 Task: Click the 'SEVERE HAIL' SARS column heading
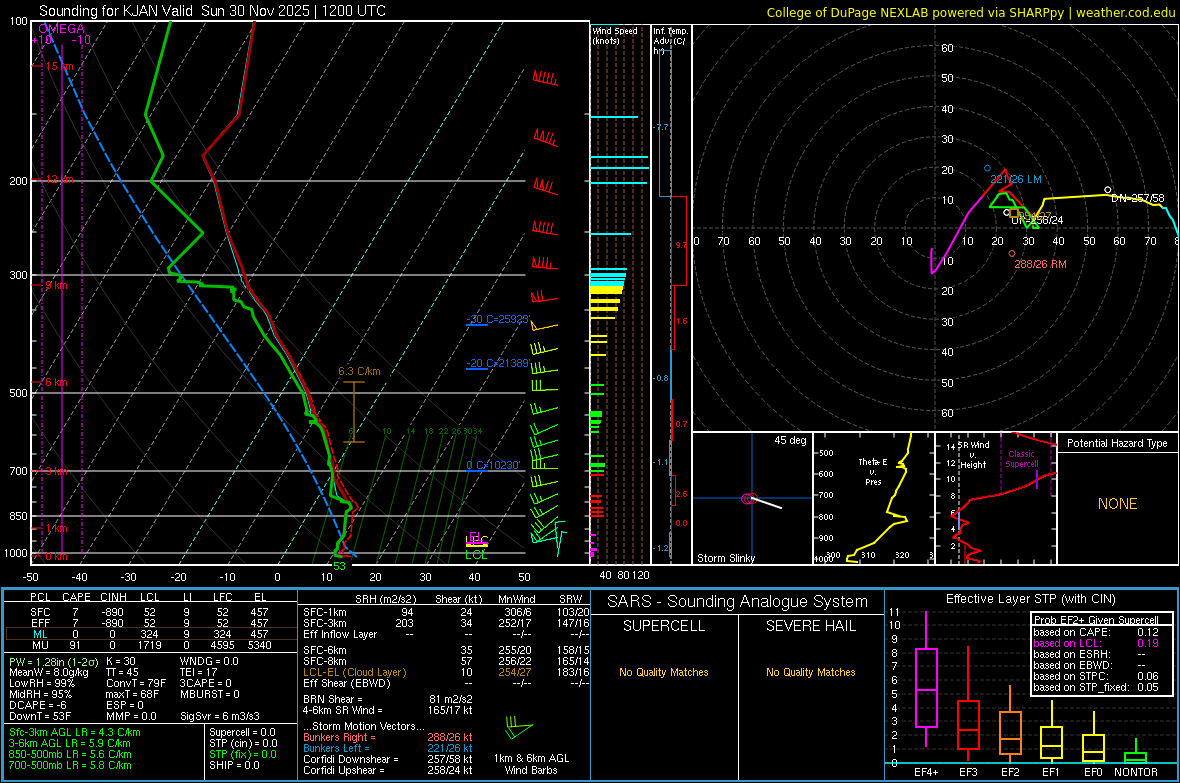coord(810,626)
